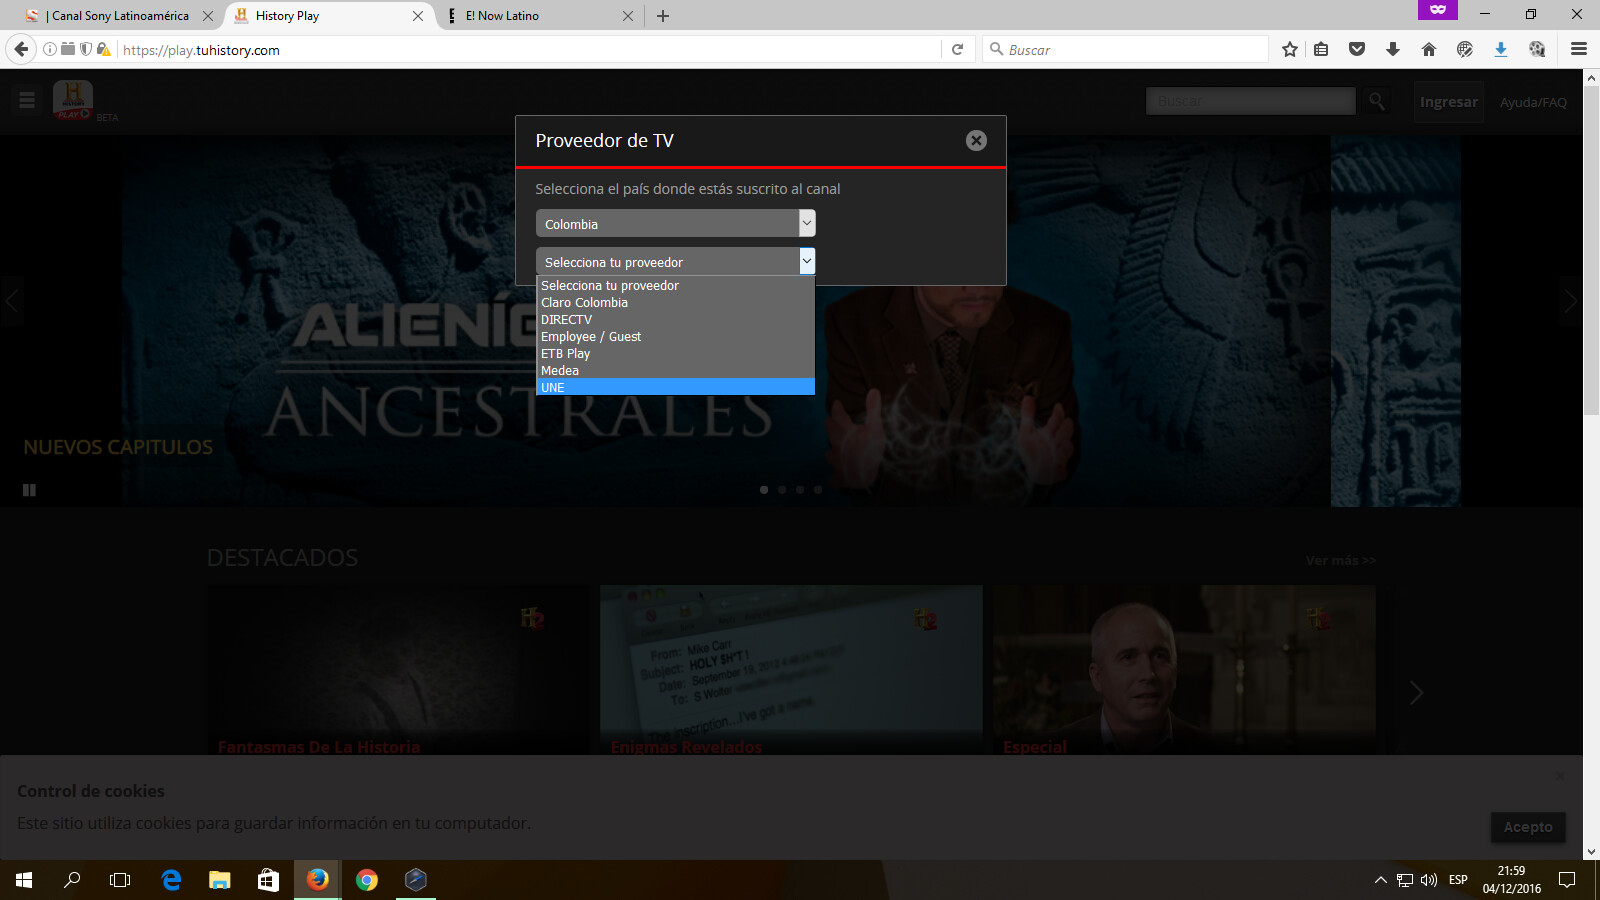1600x900 pixels.
Task: Open the Colombia country dropdown
Action: point(676,223)
